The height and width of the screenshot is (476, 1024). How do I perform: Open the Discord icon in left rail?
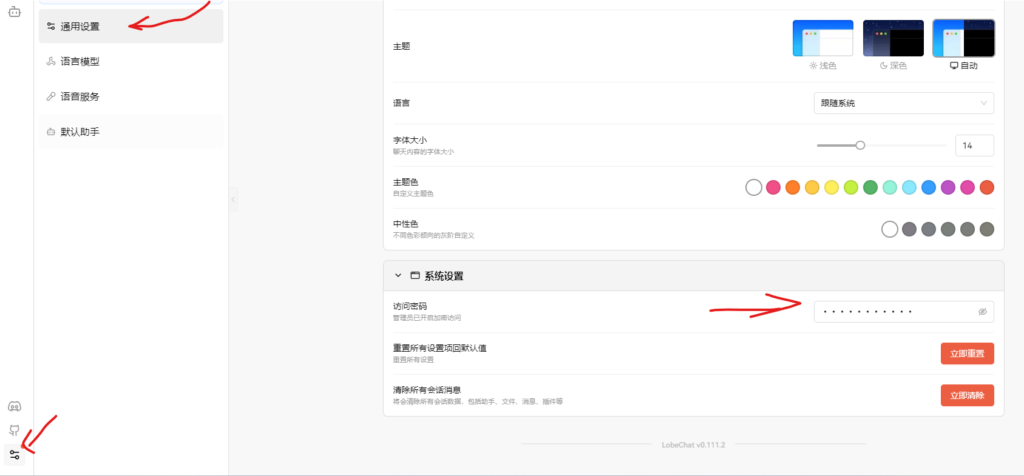pos(14,406)
